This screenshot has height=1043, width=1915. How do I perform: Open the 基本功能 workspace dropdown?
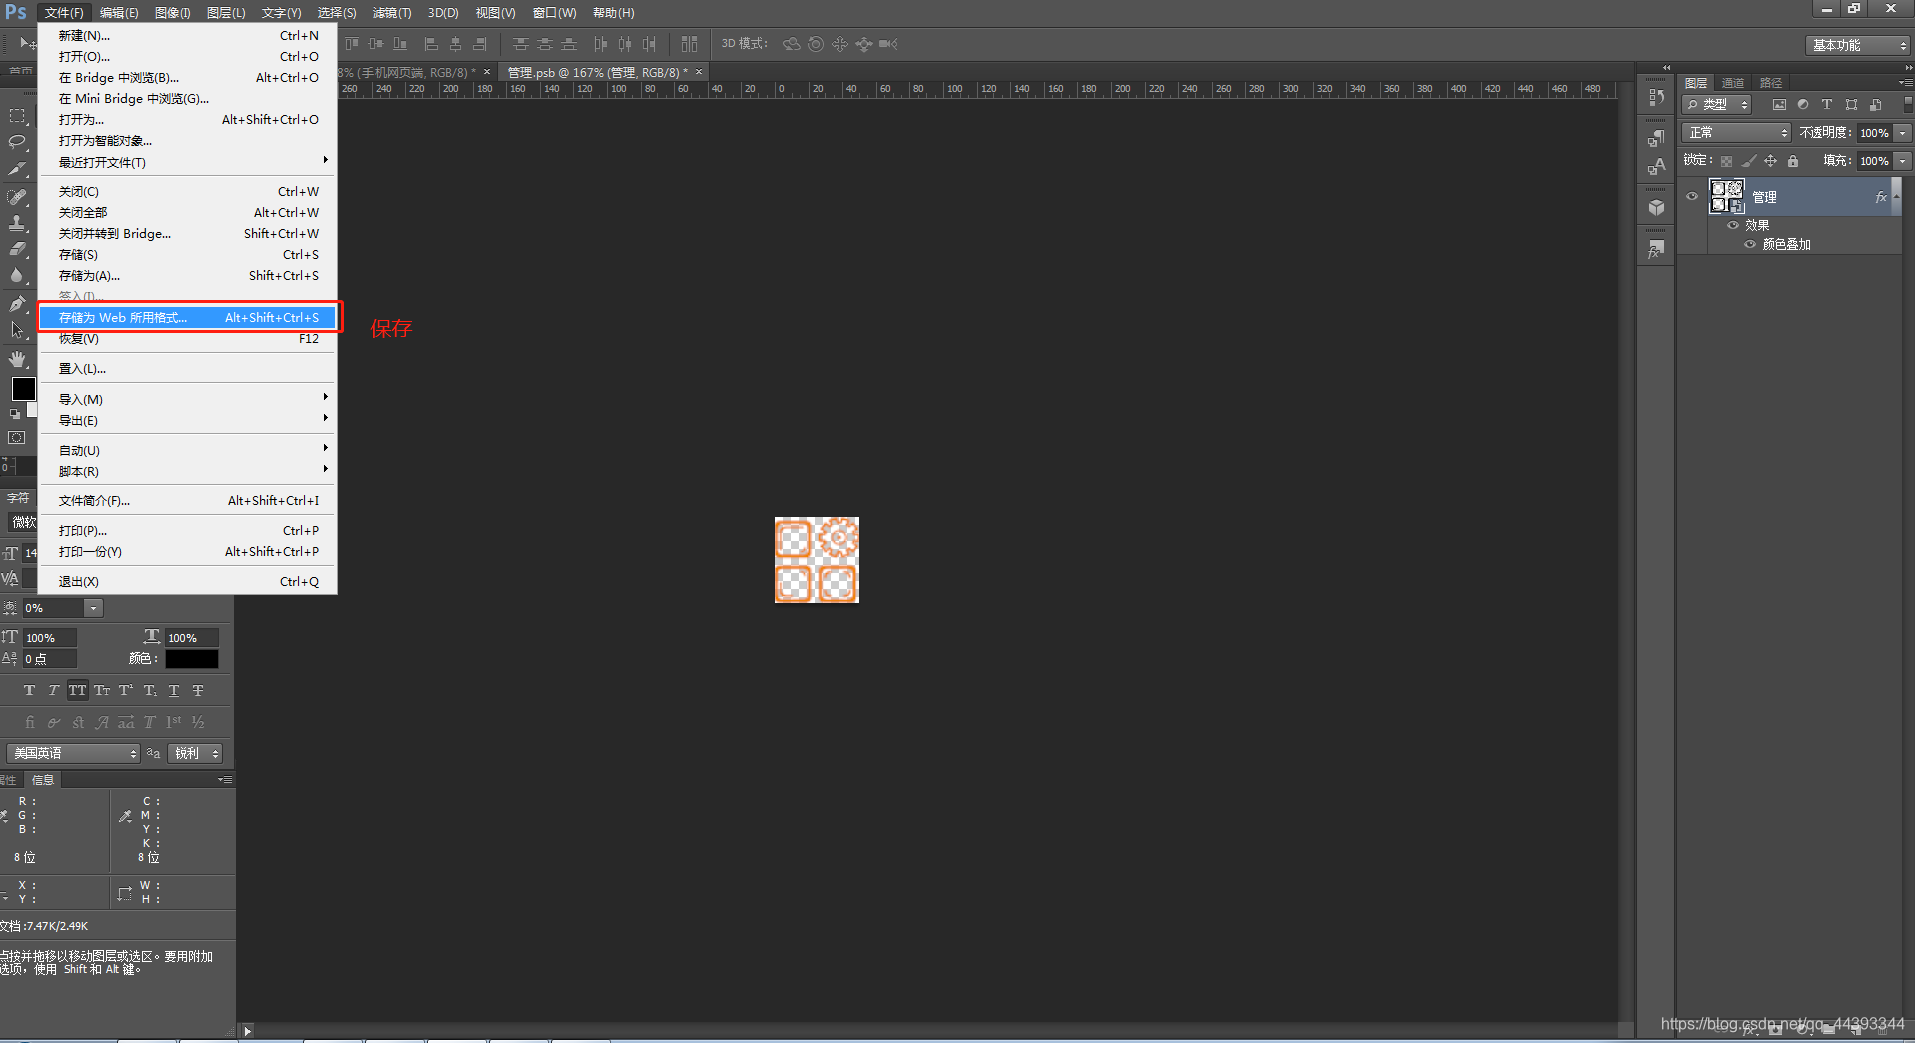(x=1858, y=45)
